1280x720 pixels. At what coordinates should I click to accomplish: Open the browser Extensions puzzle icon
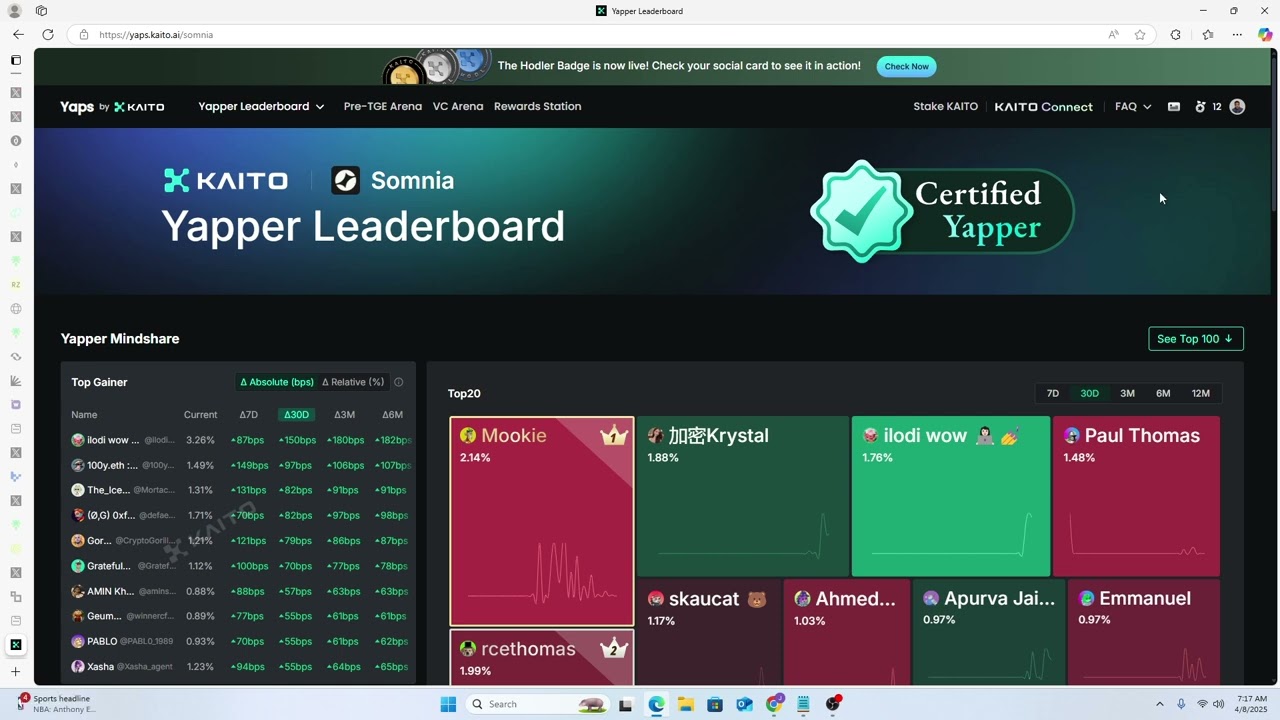tap(1175, 34)
